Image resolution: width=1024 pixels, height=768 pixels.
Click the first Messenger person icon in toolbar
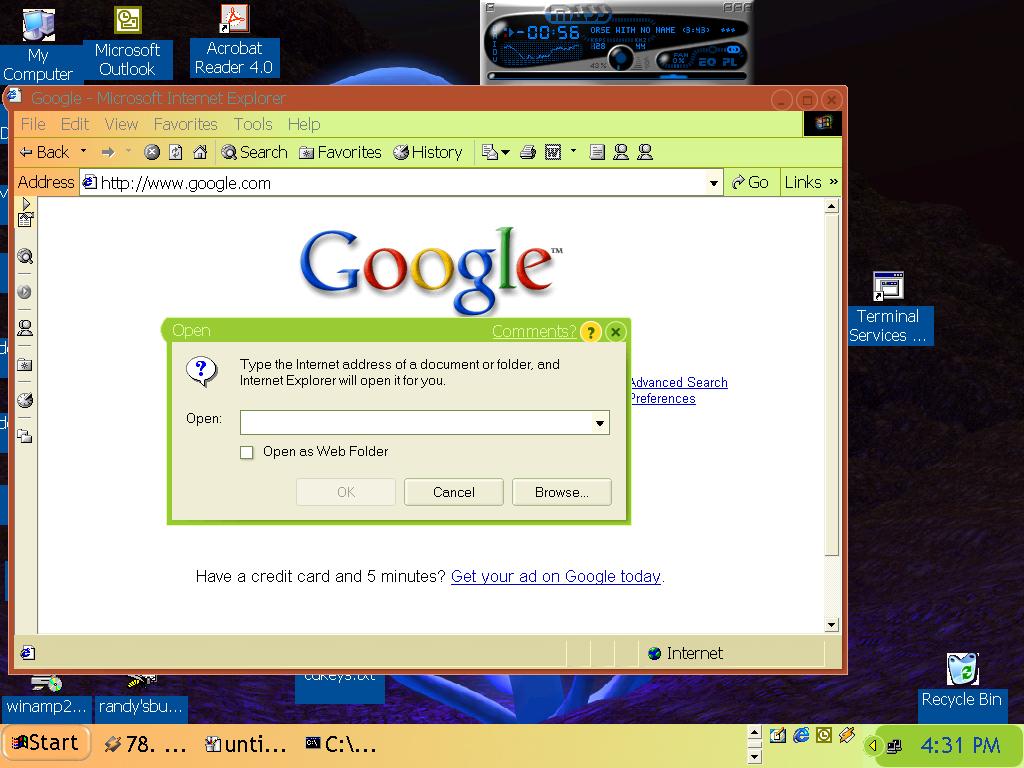(621, 153)
